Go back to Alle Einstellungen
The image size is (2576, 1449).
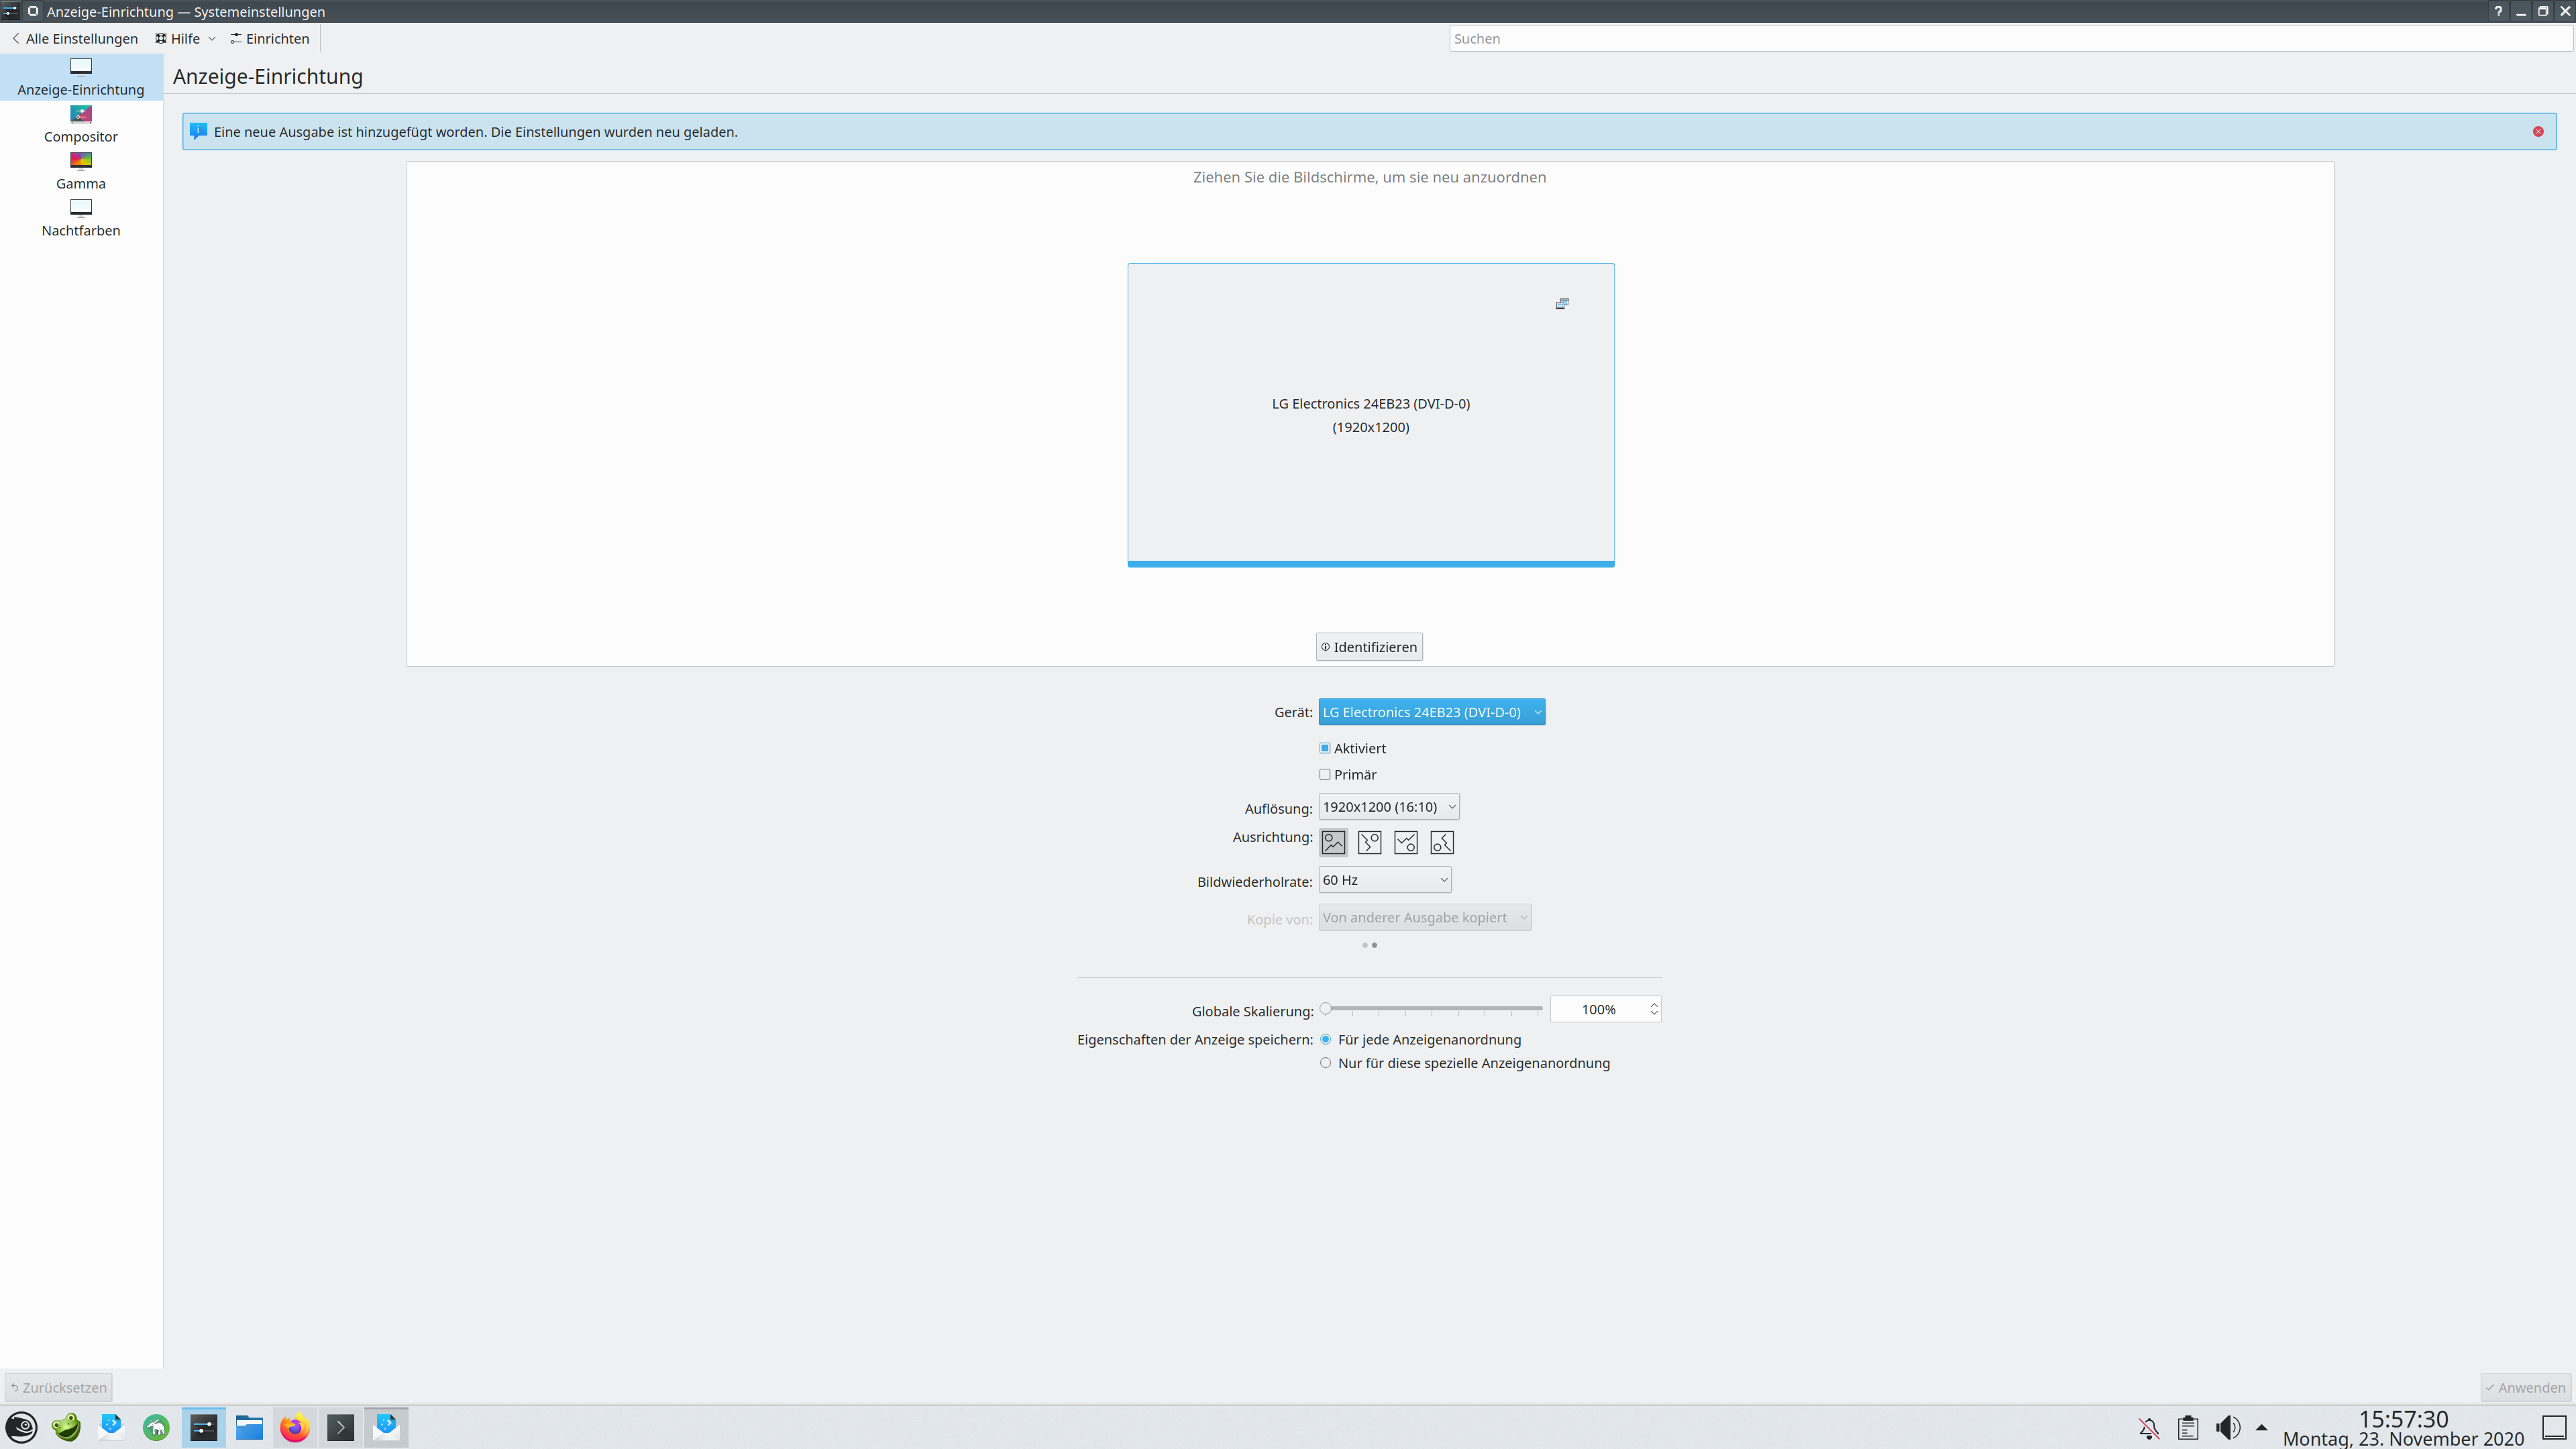(75, 39)
